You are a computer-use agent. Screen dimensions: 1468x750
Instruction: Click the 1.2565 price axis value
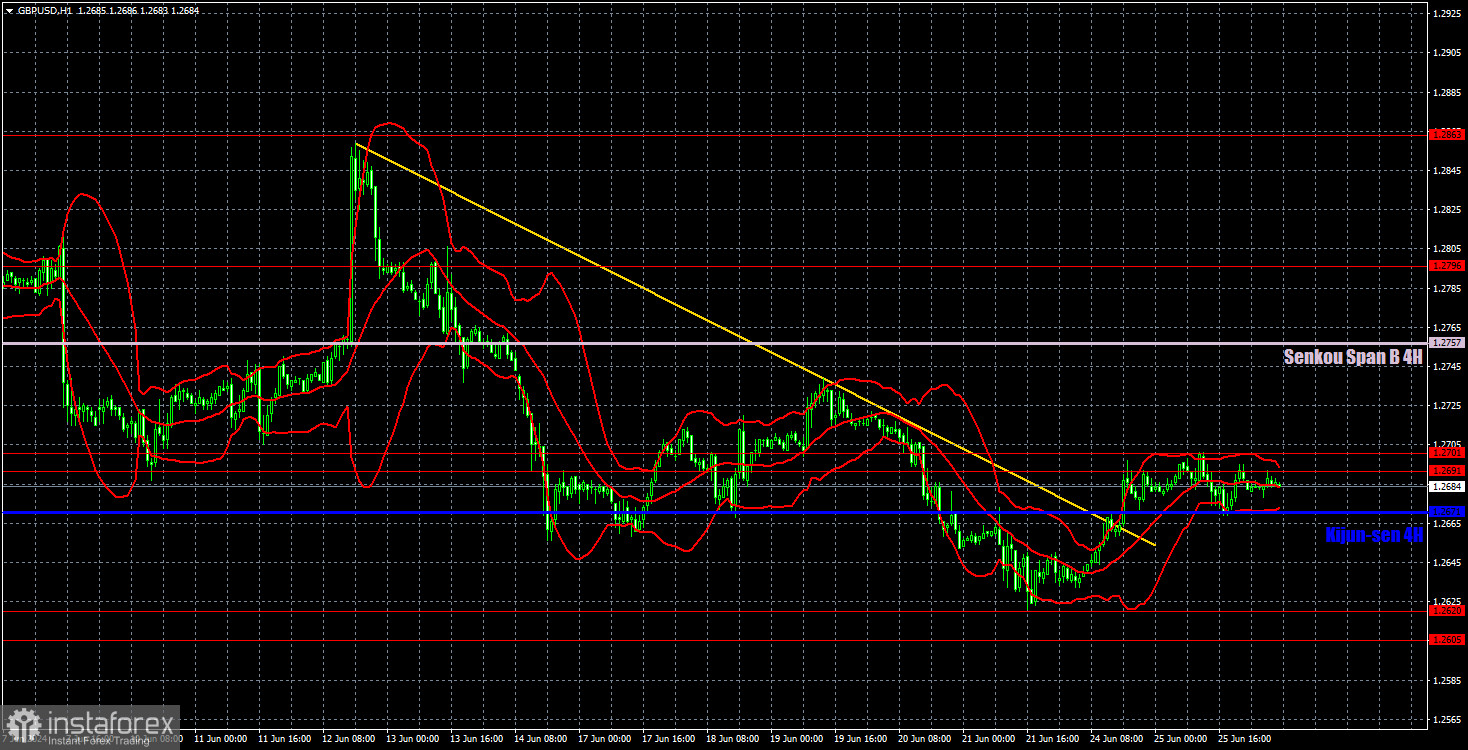[1447, 720]
